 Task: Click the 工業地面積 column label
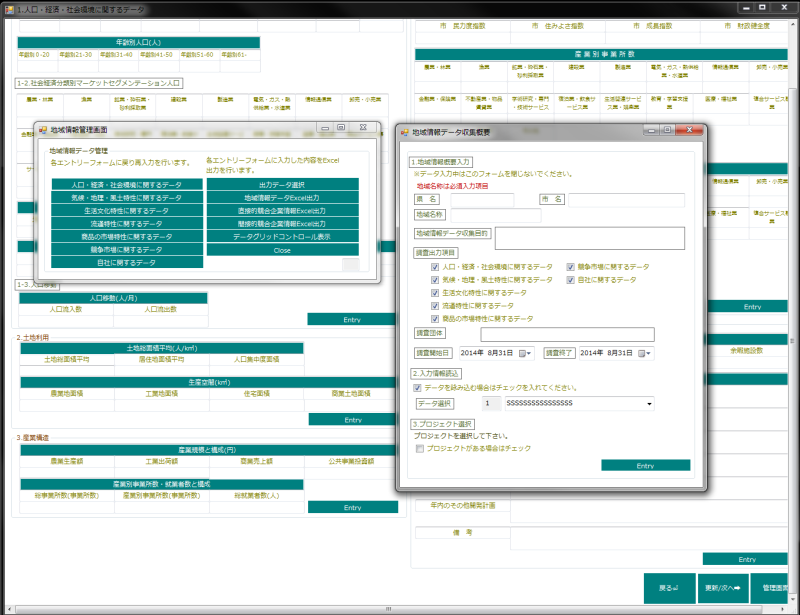(162, 393)
